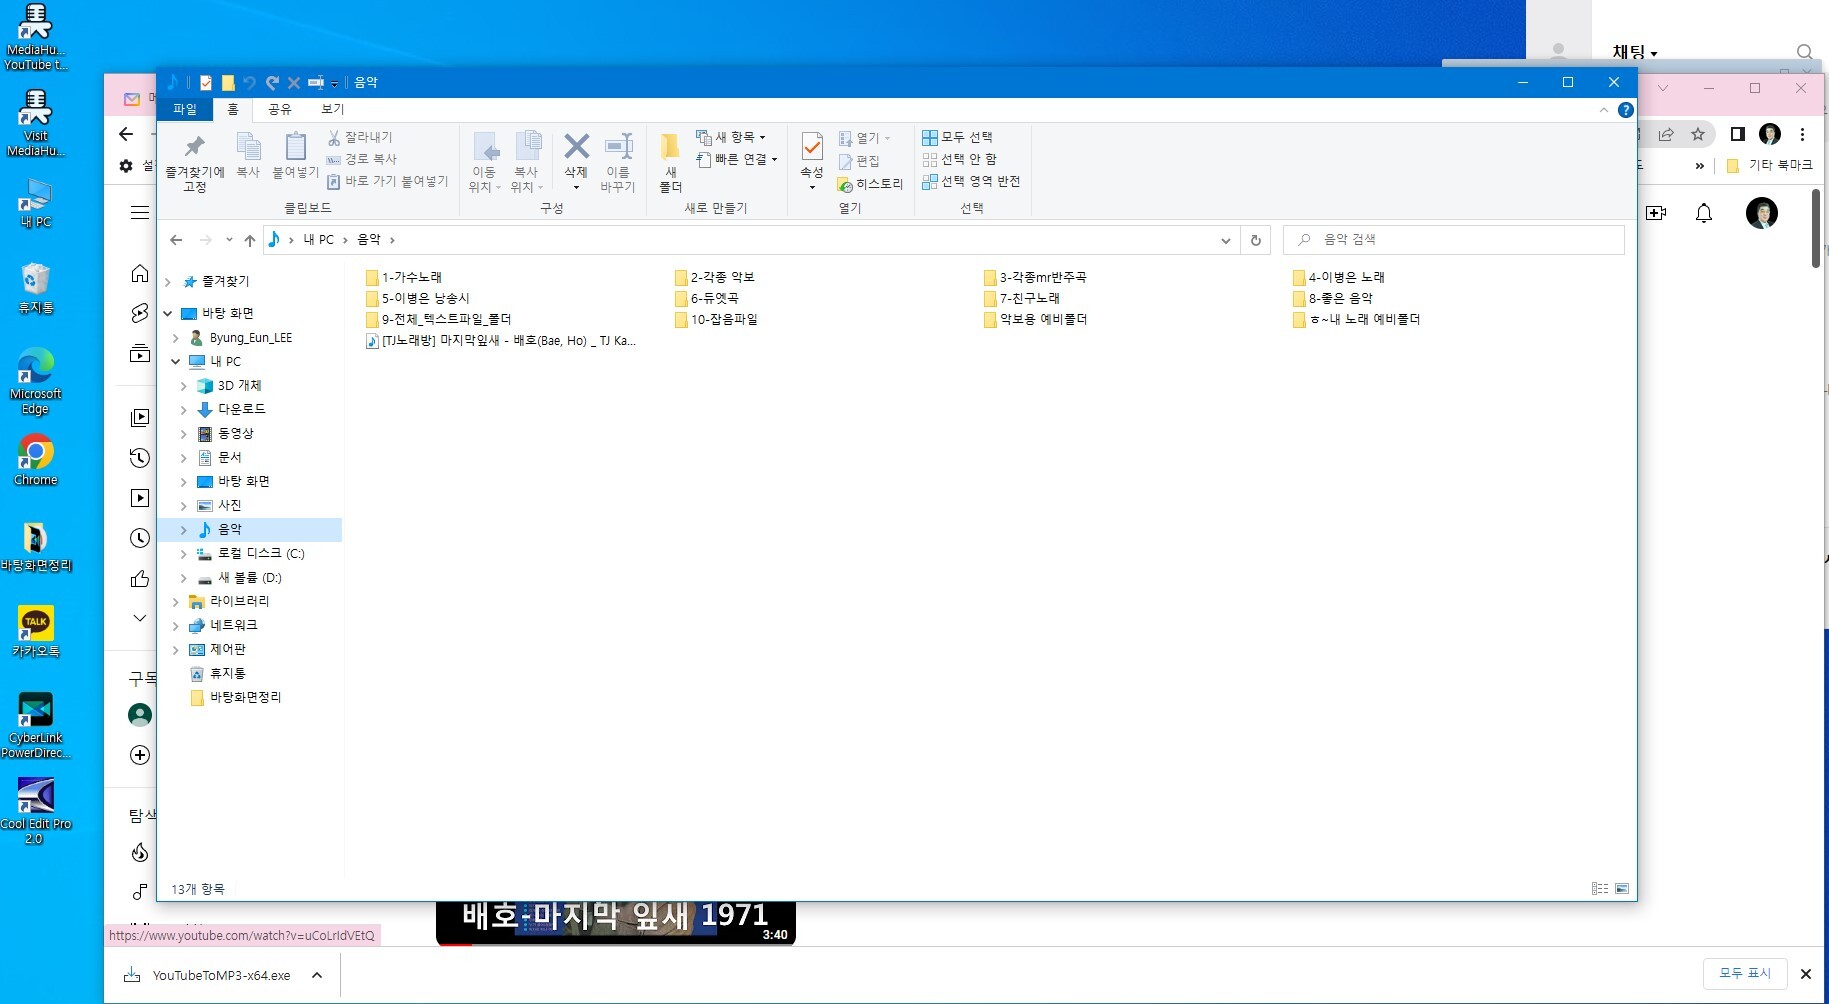Switch to the 홈 (Home) tab
The width and height of the screenshot is (1829, 1004).
point(233,109)
